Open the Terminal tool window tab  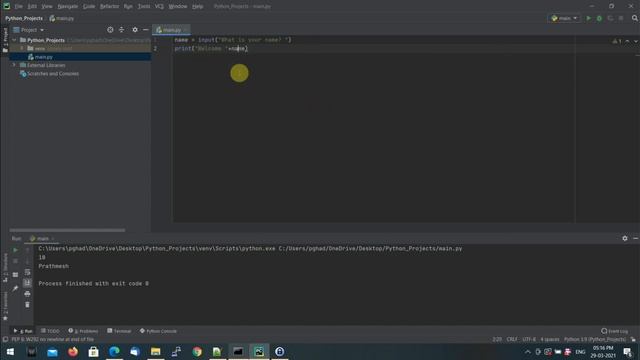click(119, 331)
